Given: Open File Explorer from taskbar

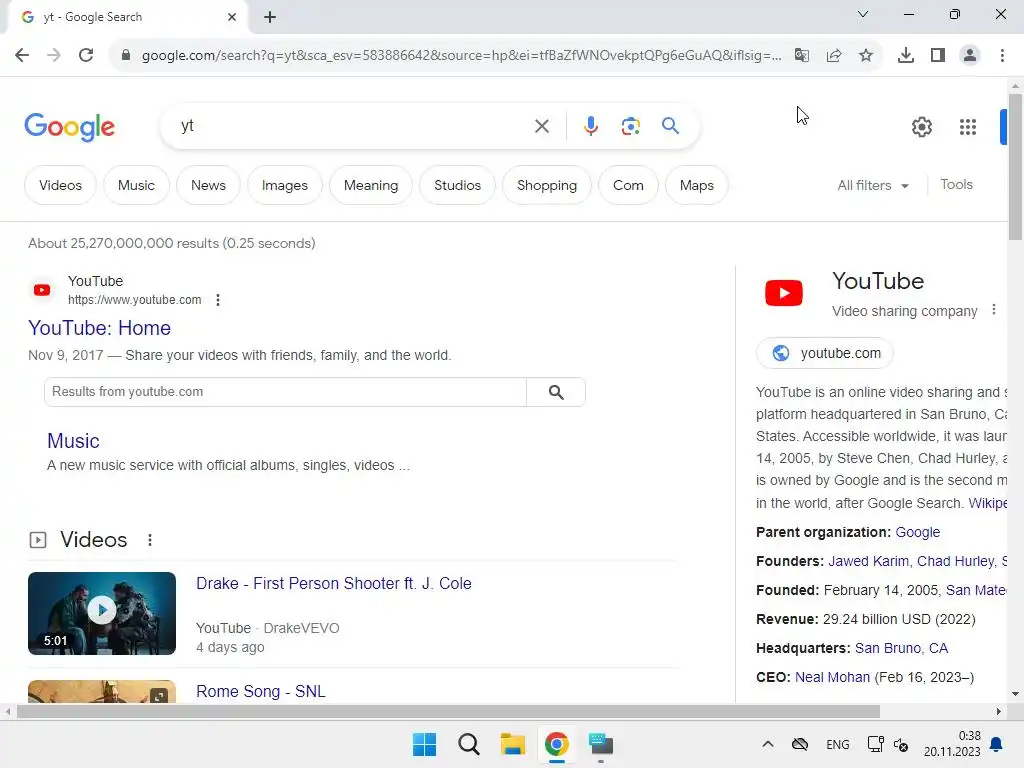Looking at the screenshot, I should pyautogui.click(x=513, y=744).
